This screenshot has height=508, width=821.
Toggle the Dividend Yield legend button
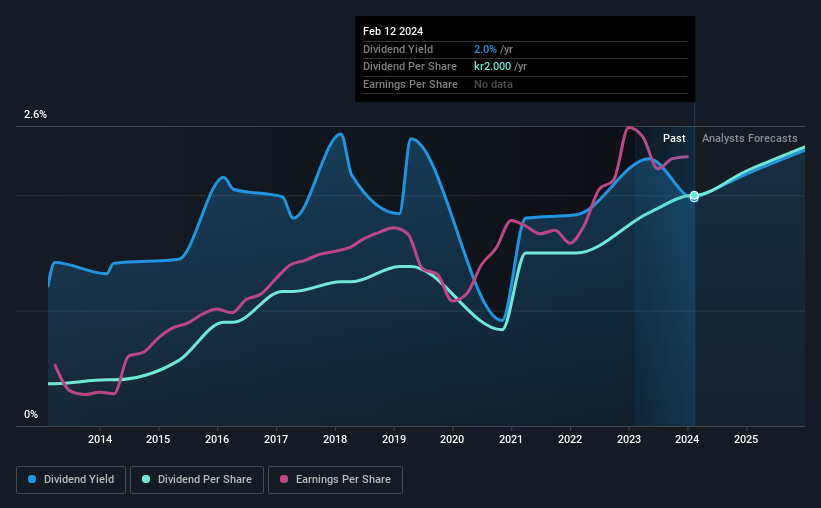(x=71, y=479)
